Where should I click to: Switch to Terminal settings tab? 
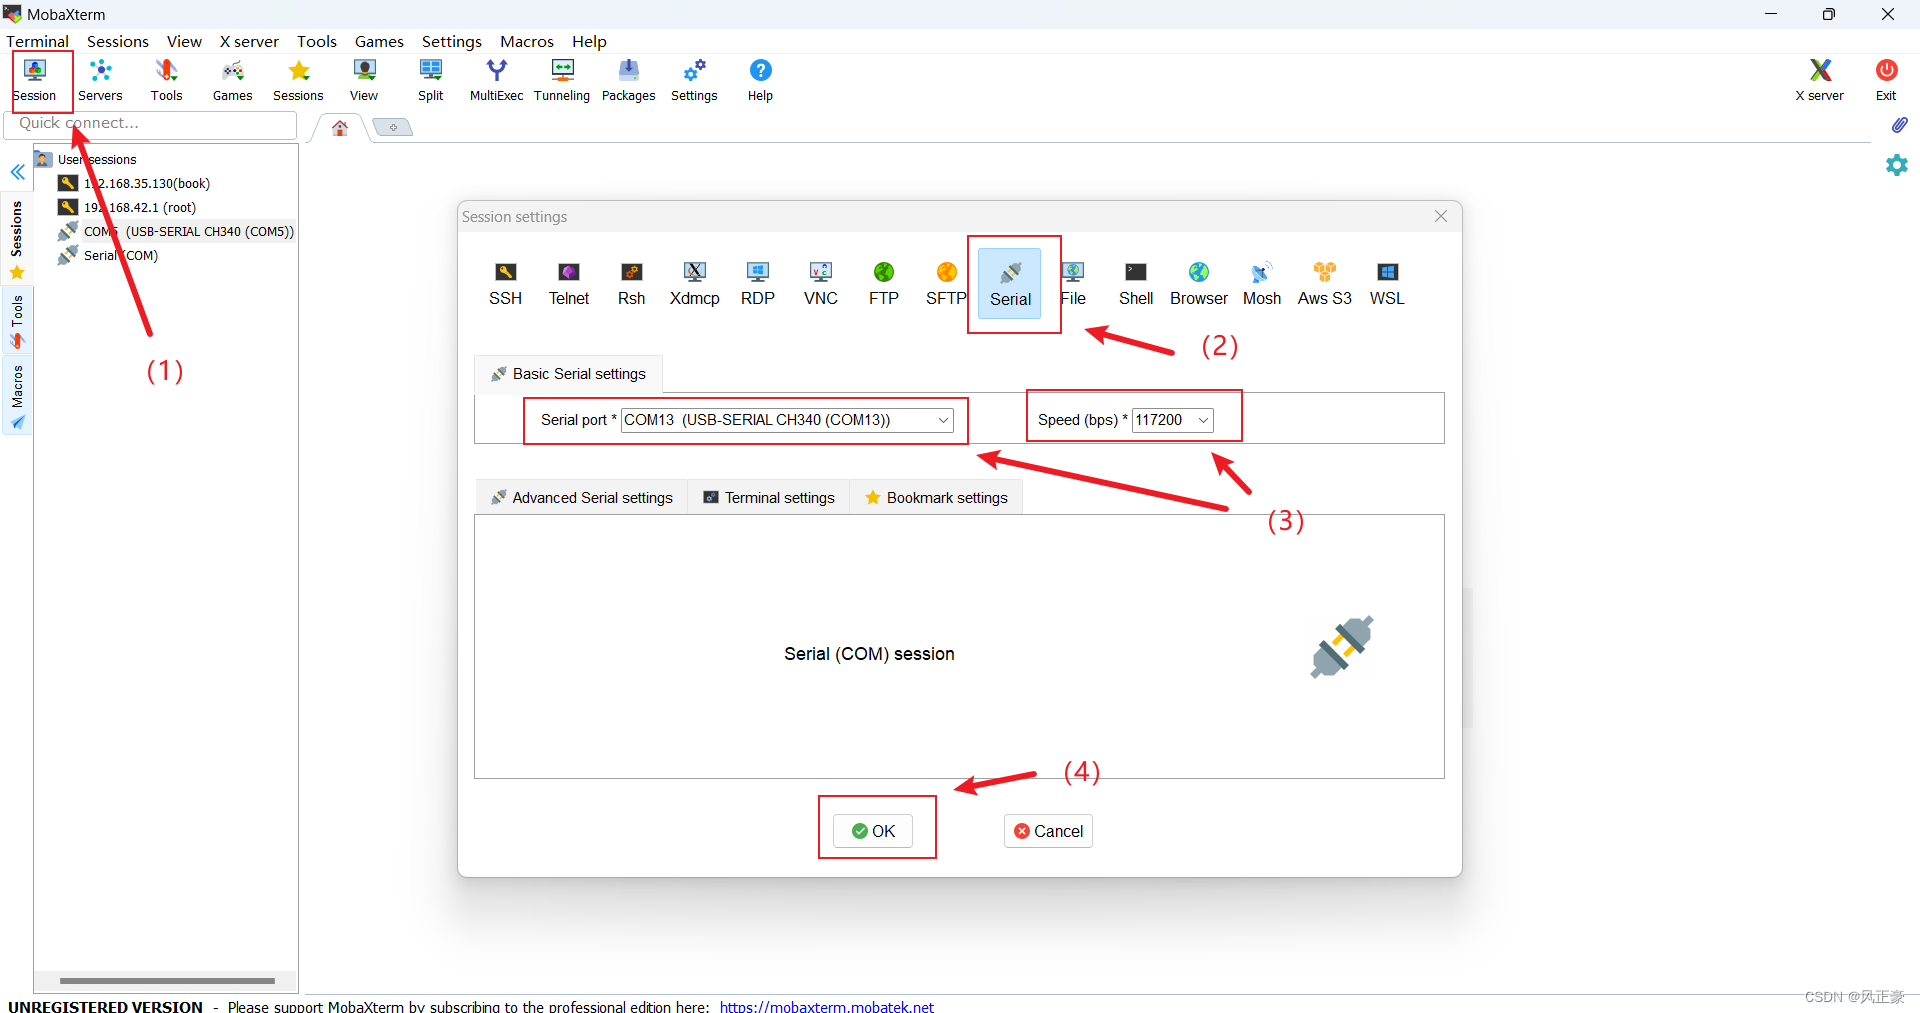[x=769, y=498]
